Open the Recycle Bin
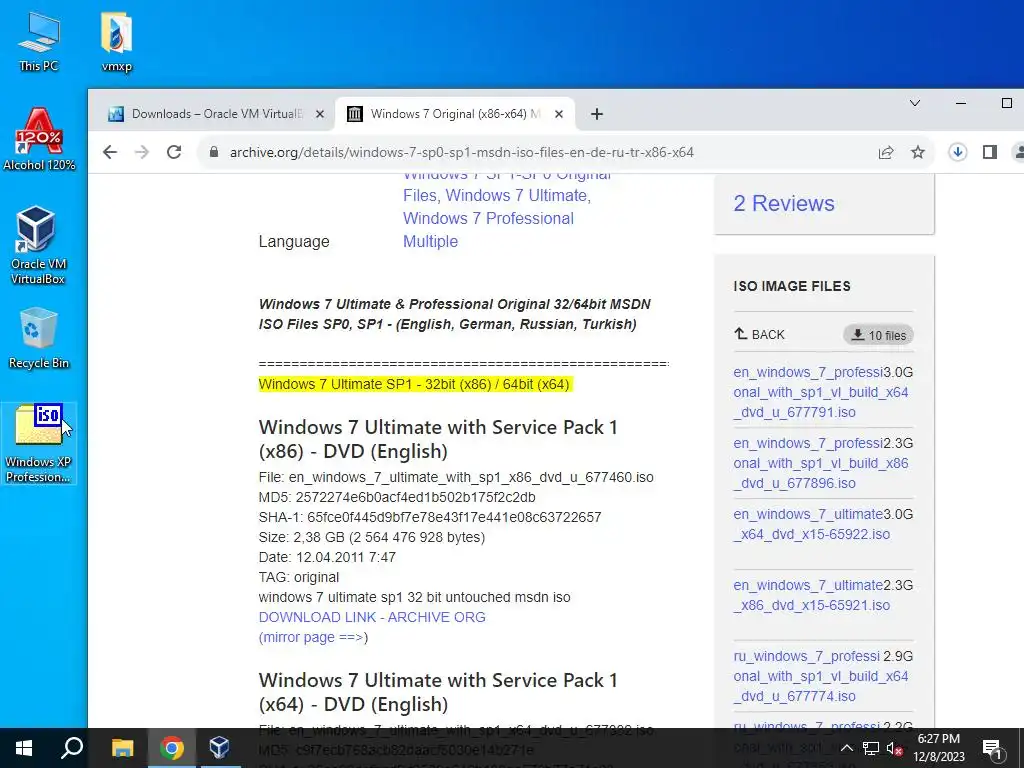The height and width of the screenshot is (768, 1024). pos(39,338)
